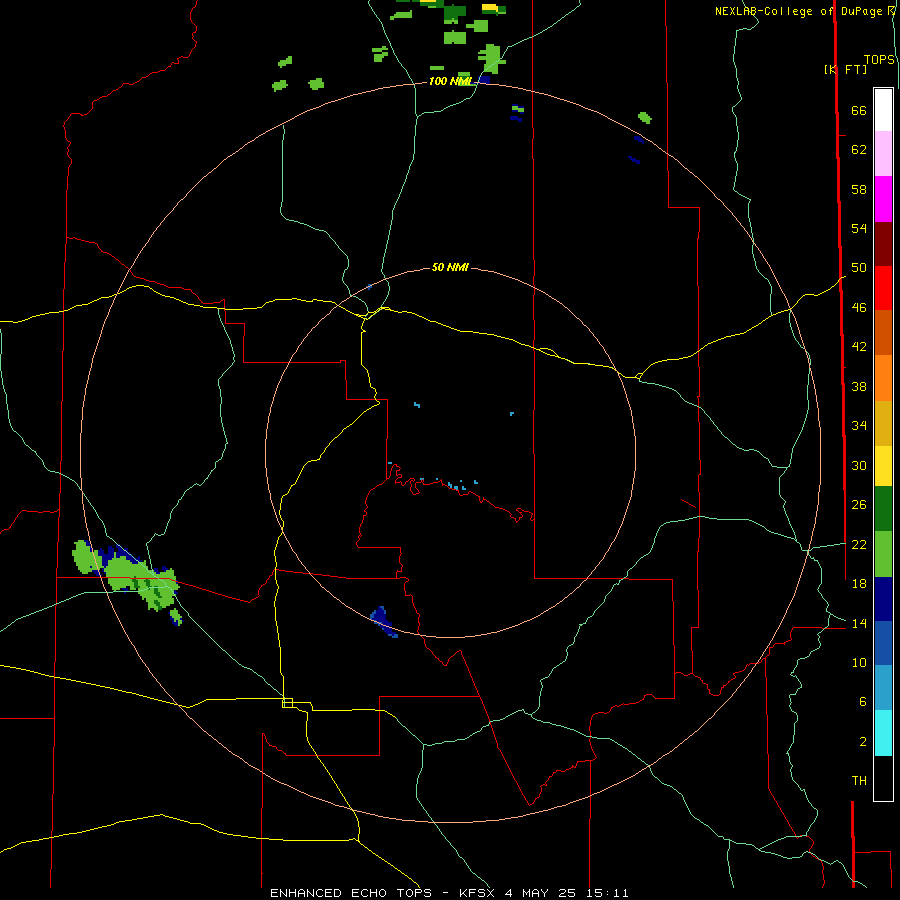This screenshot has width=900, height=900.
Task: Click the white swatch in the tops legend
Action: 883,110
